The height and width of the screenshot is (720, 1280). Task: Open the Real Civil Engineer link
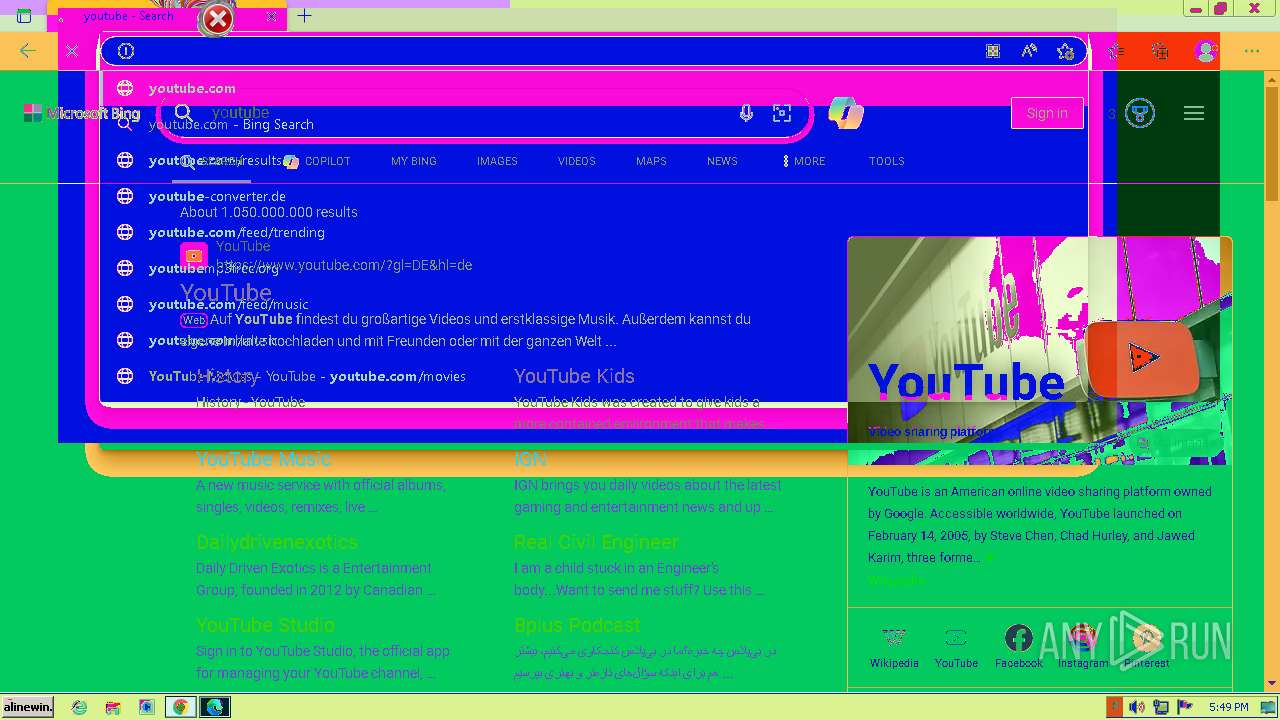pyautogui.click(x=596, y=542)
